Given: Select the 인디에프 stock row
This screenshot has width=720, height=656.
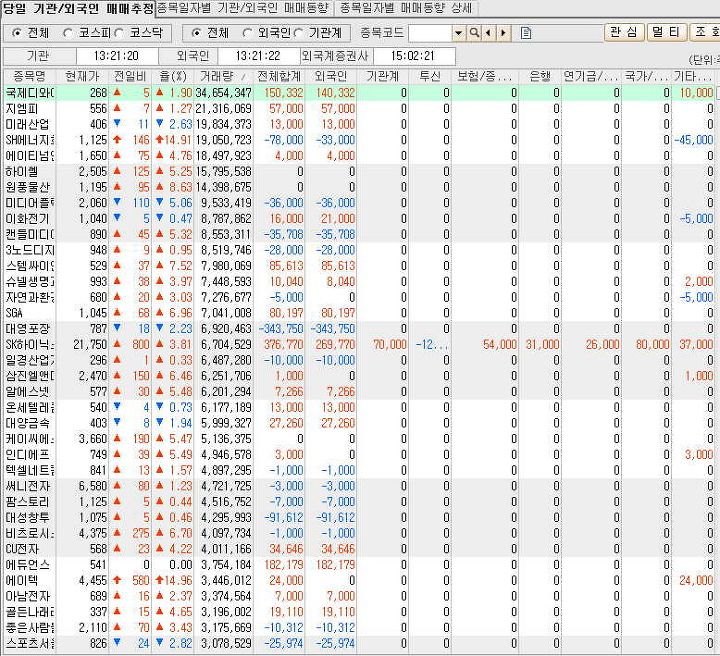Looking at the screenshot, I should [x=359, y=454].
